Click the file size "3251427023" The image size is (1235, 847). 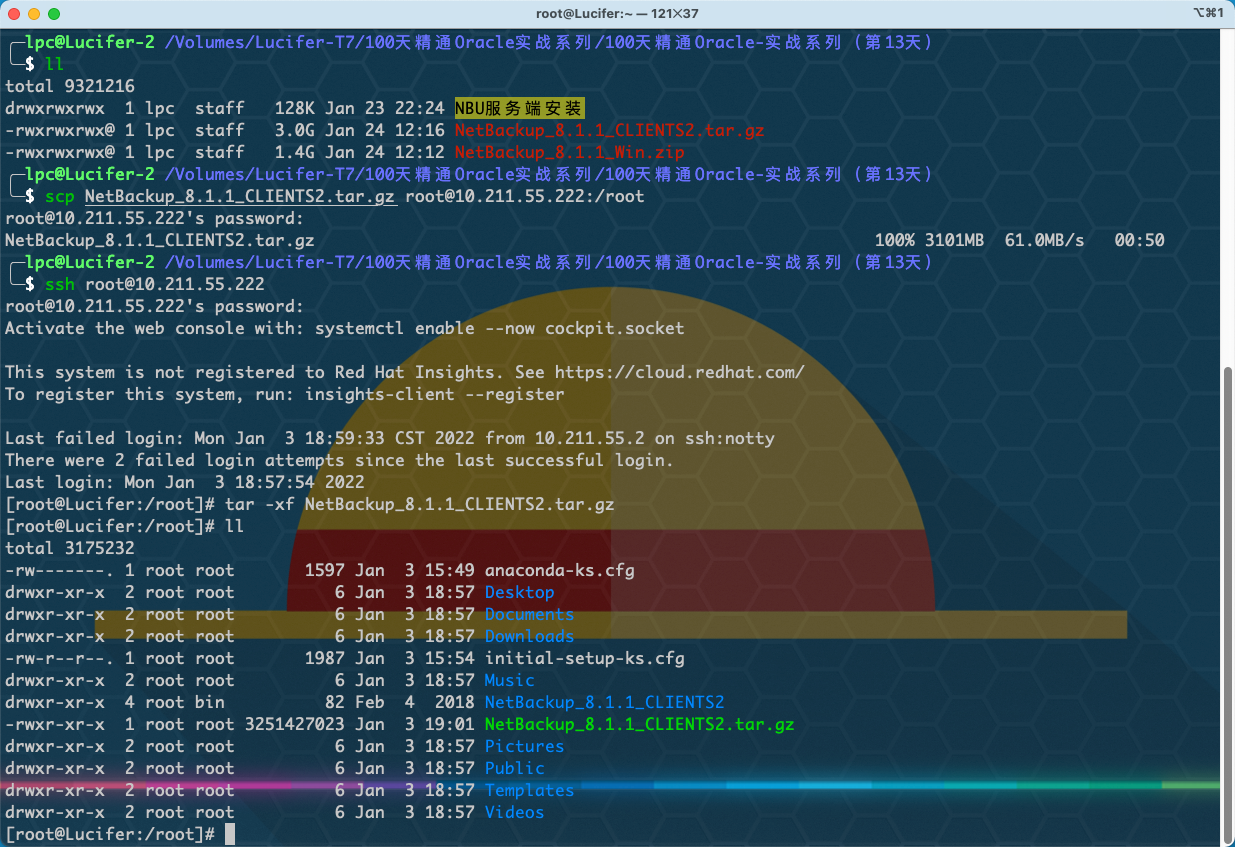pyautogui.click(x=295, y=724)
